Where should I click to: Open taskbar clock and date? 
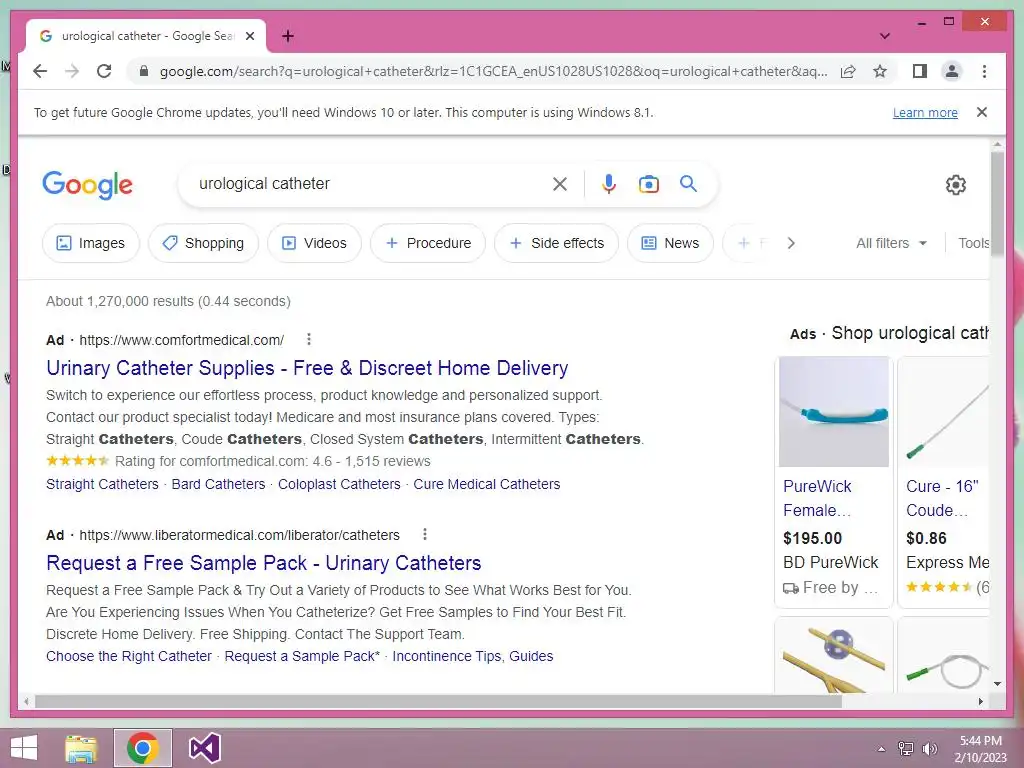pos(980,749)
